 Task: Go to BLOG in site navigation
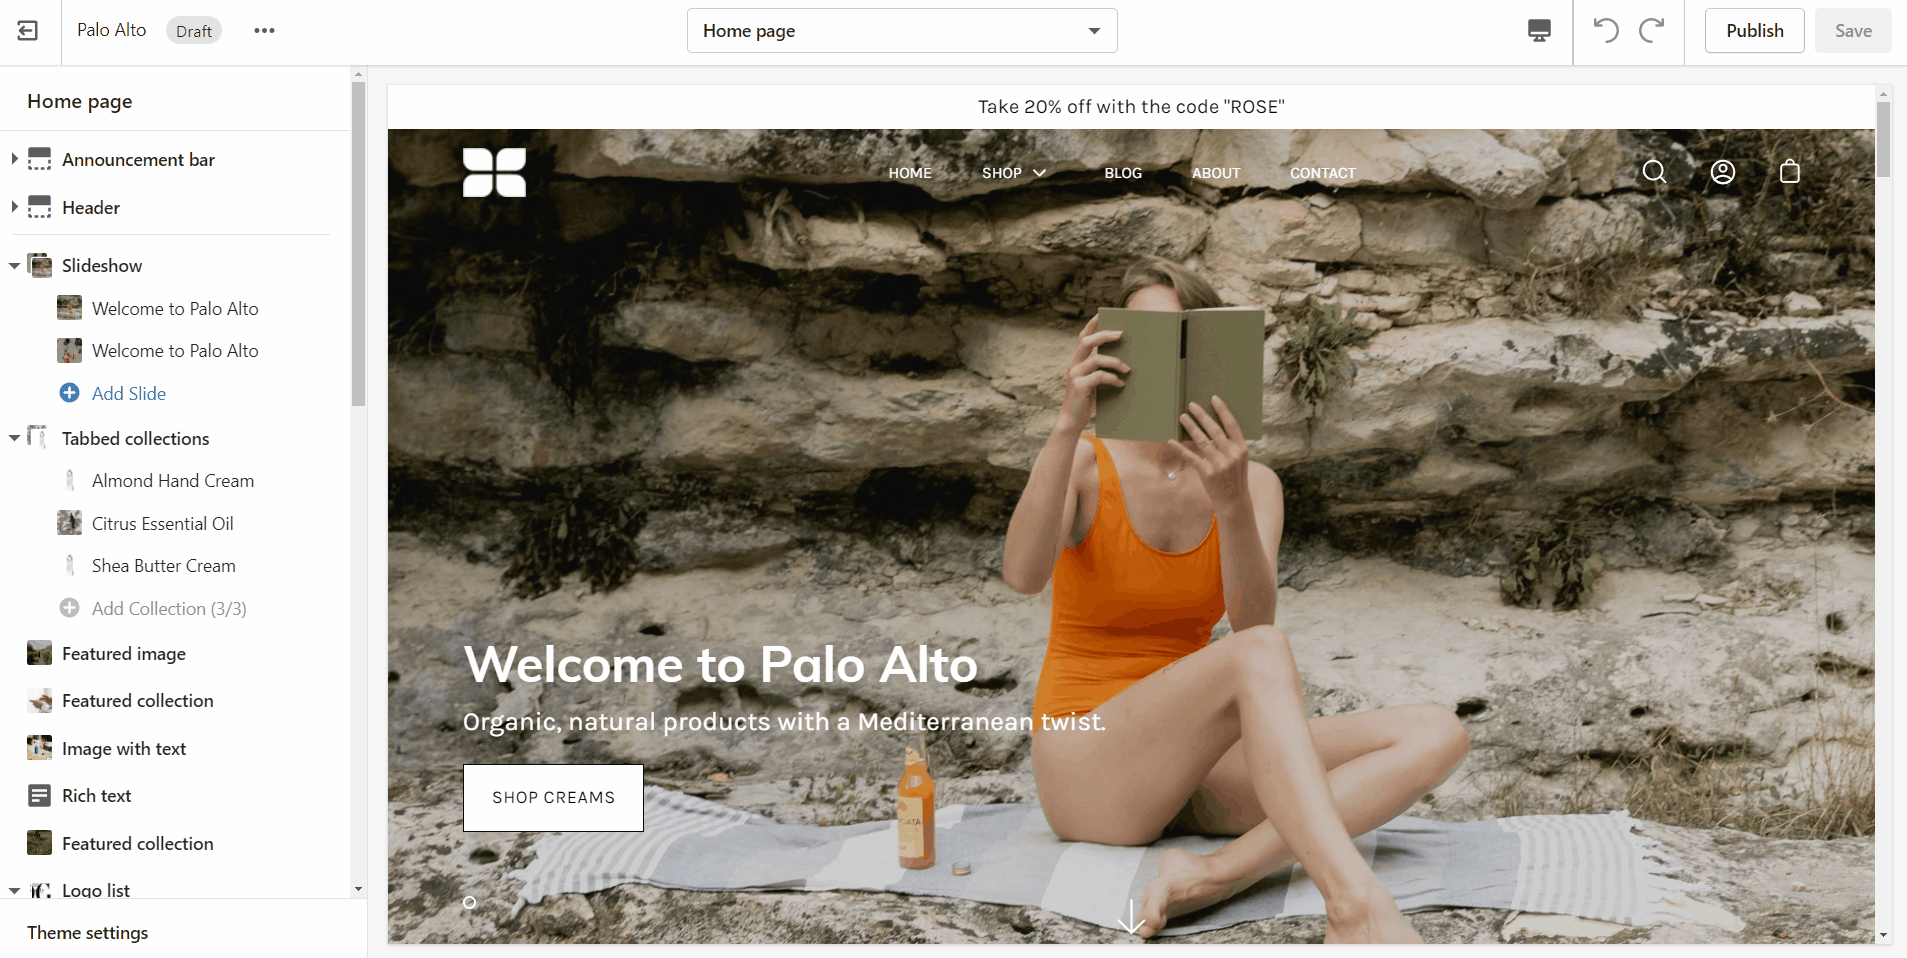[1123, 173]
